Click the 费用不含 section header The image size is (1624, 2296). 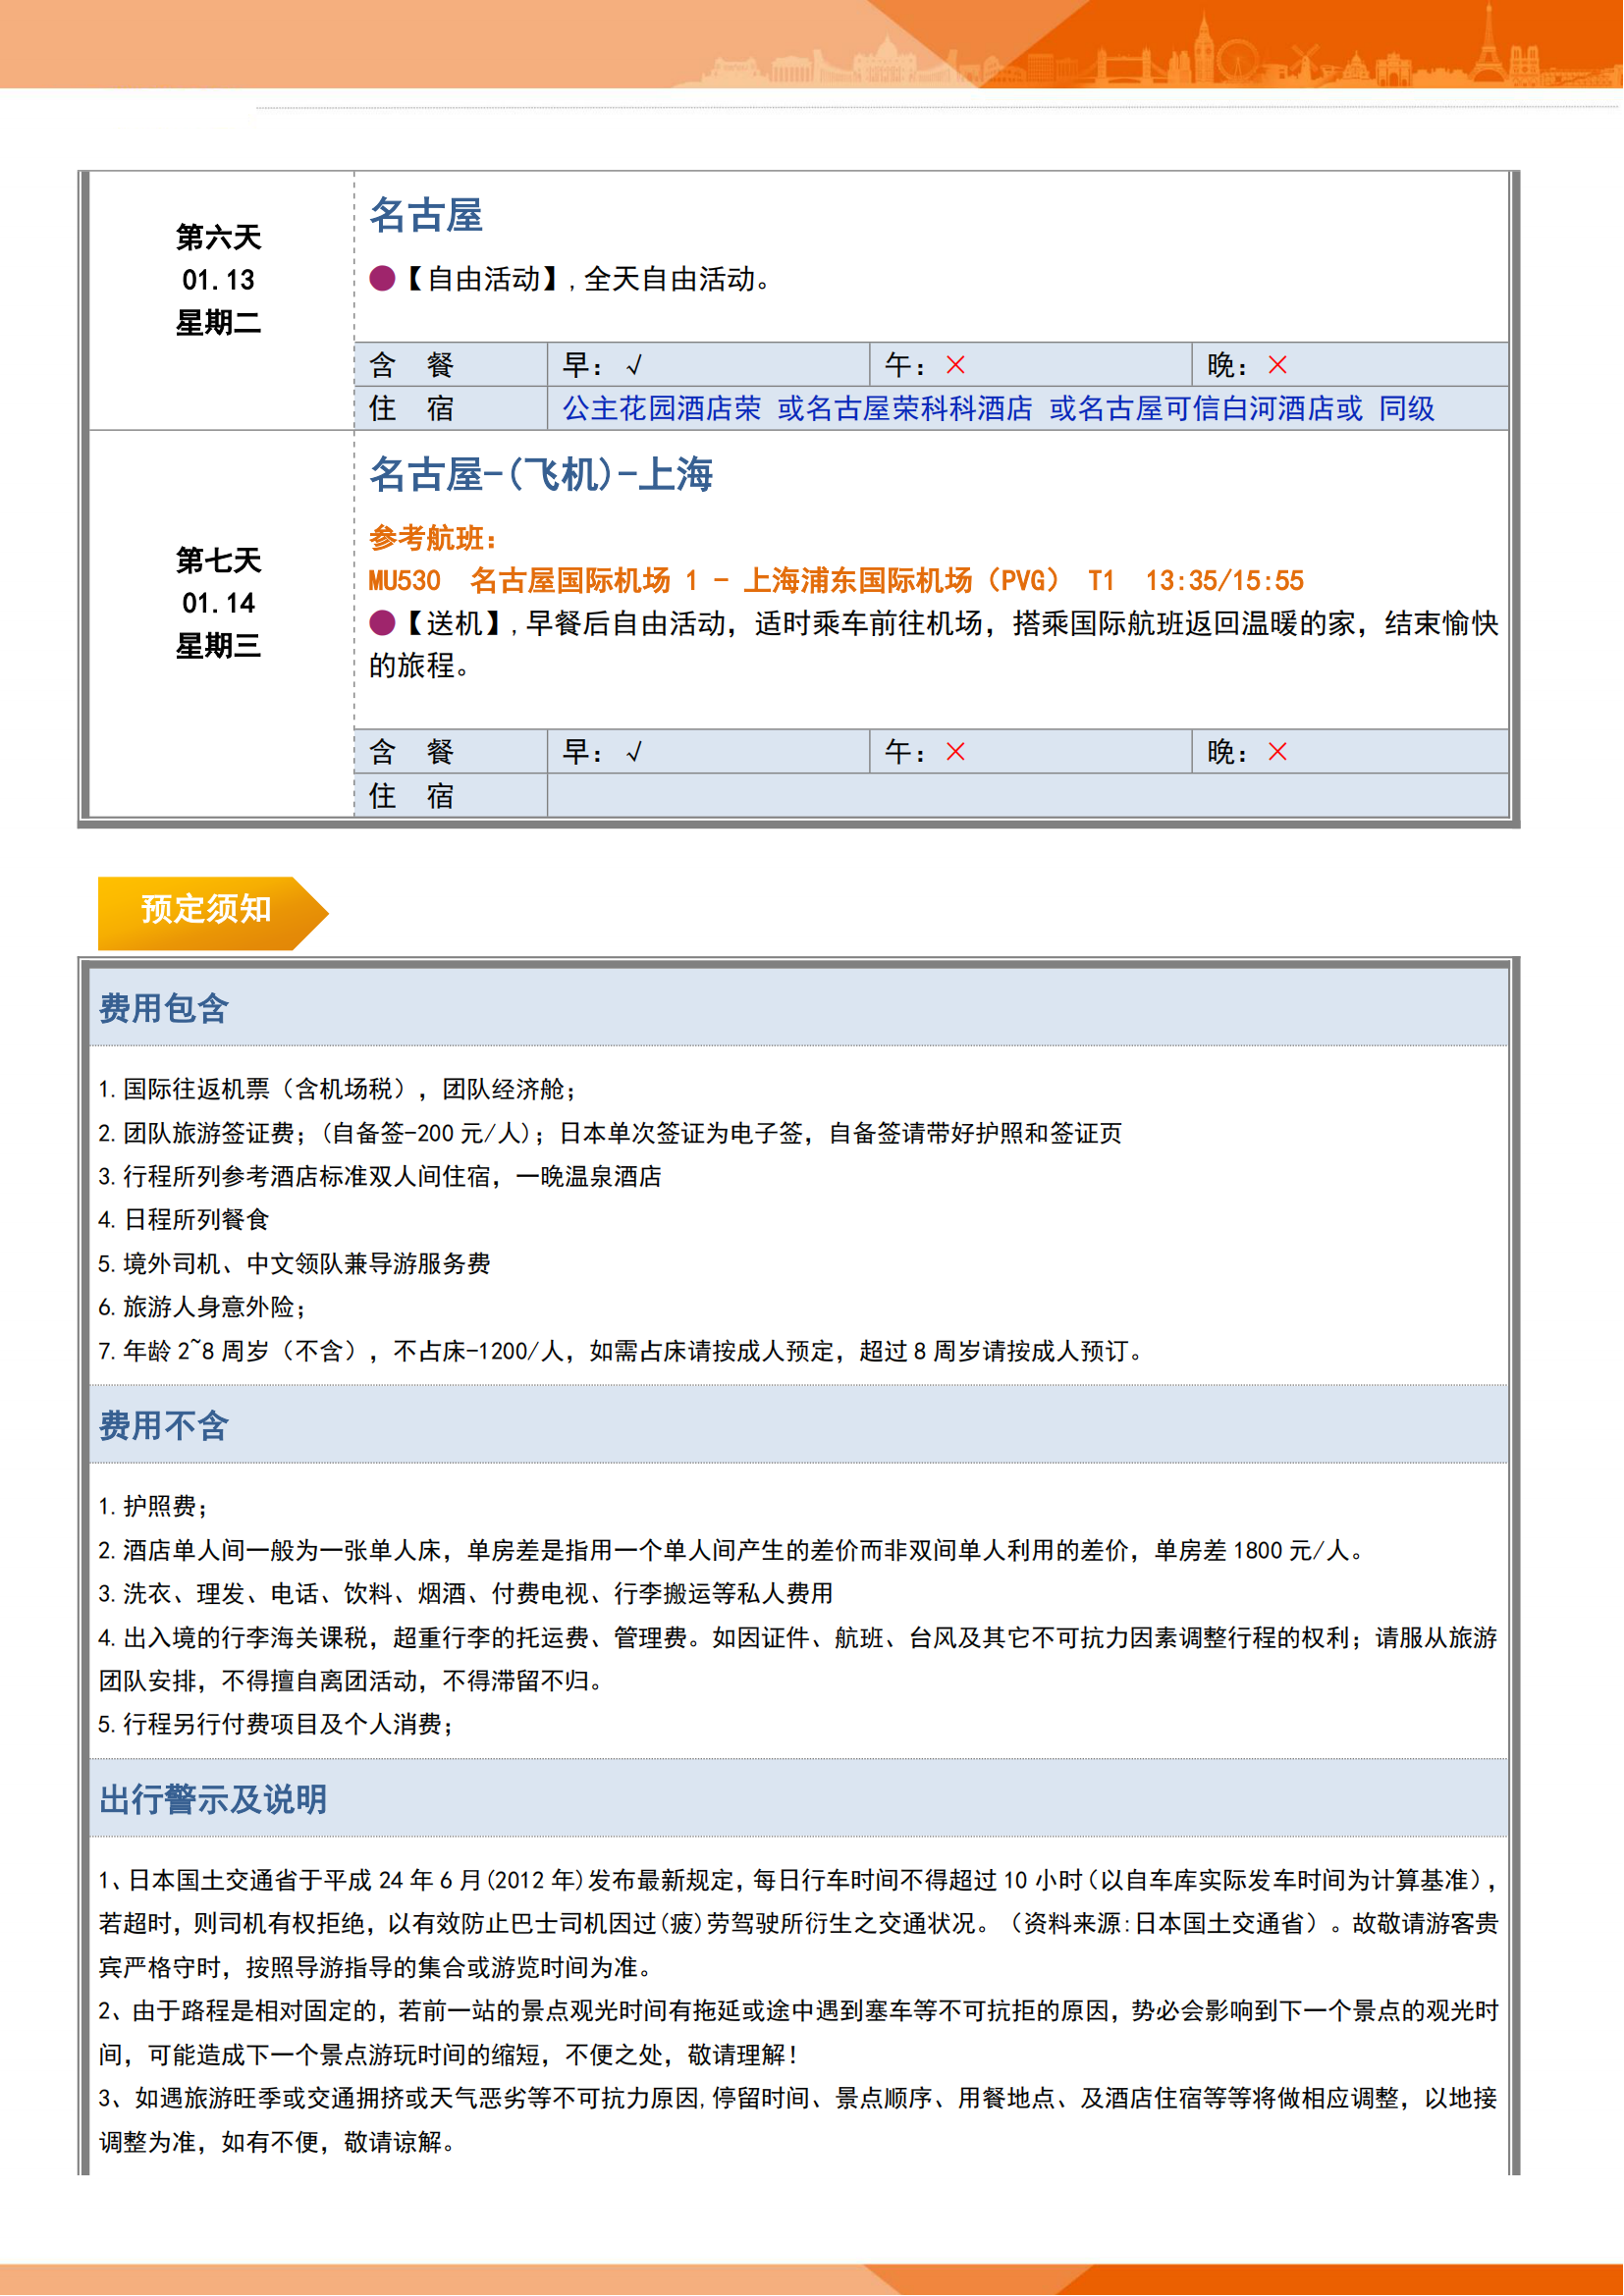pyautogui.click(x=164, y=1426)
